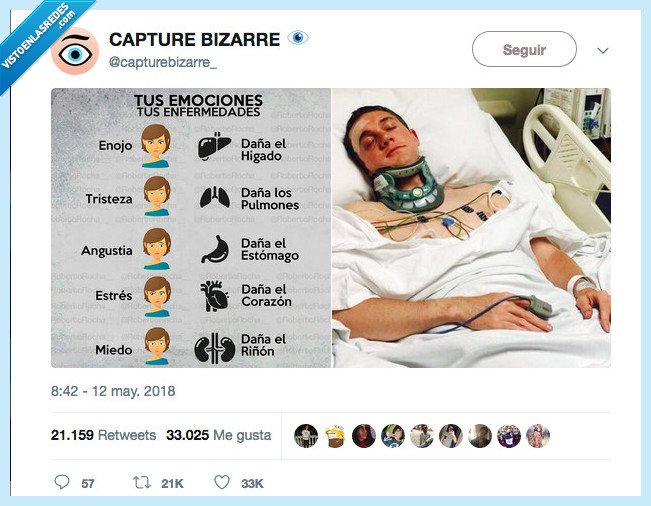
Task: Open the 8:42 - 12 may. 2018 timestamp
Action: pyautogui.click(x=113, y=391)
